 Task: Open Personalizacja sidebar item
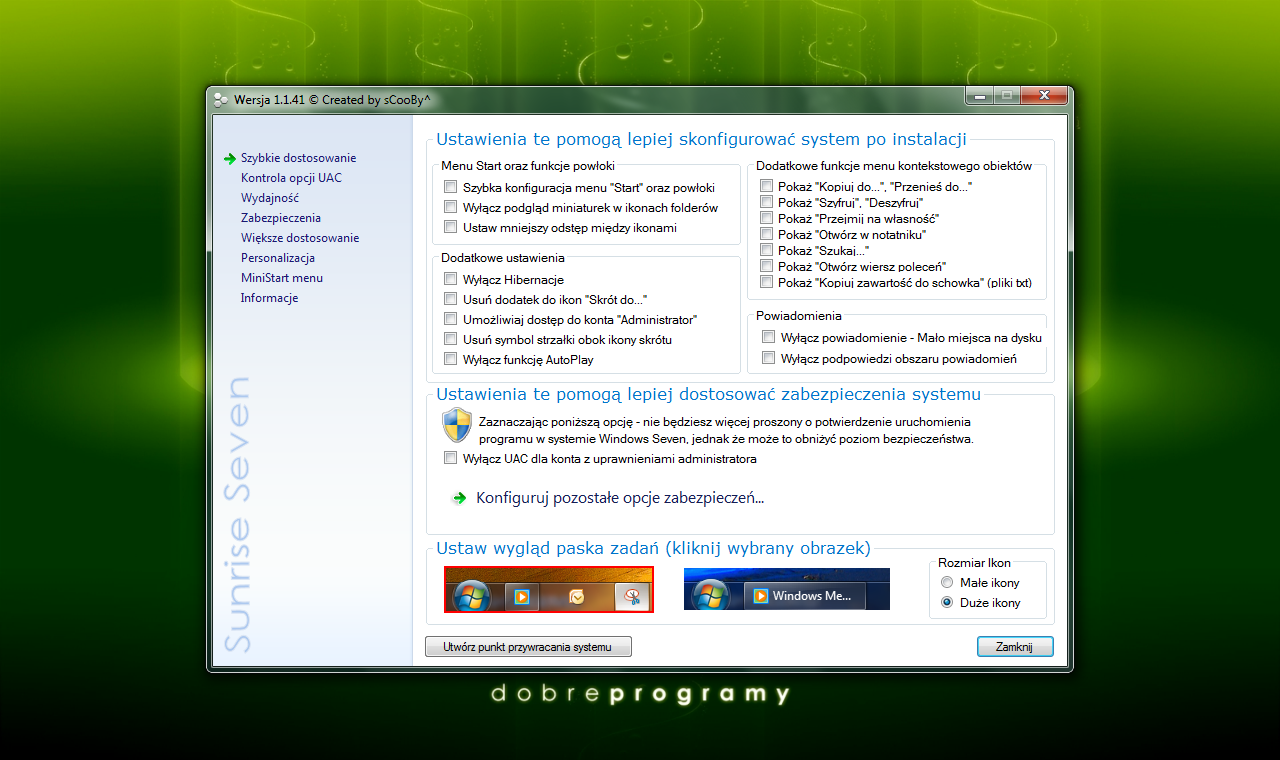click(277, 258)
